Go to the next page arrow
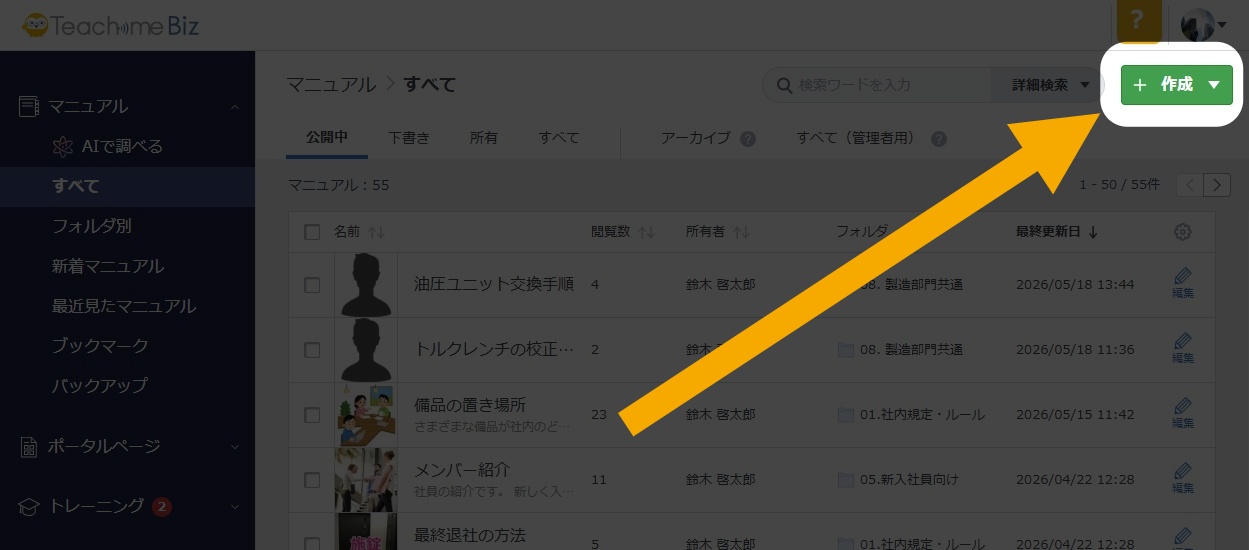This screenshot has width=1249, height=550. click(x=1217, y=185)
